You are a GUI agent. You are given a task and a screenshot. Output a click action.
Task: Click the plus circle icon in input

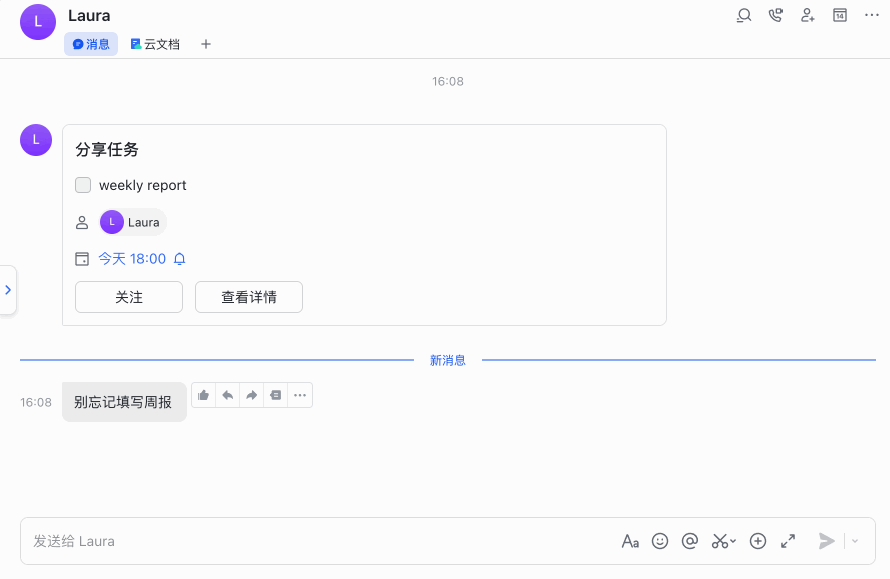click(x=758, y=541)
